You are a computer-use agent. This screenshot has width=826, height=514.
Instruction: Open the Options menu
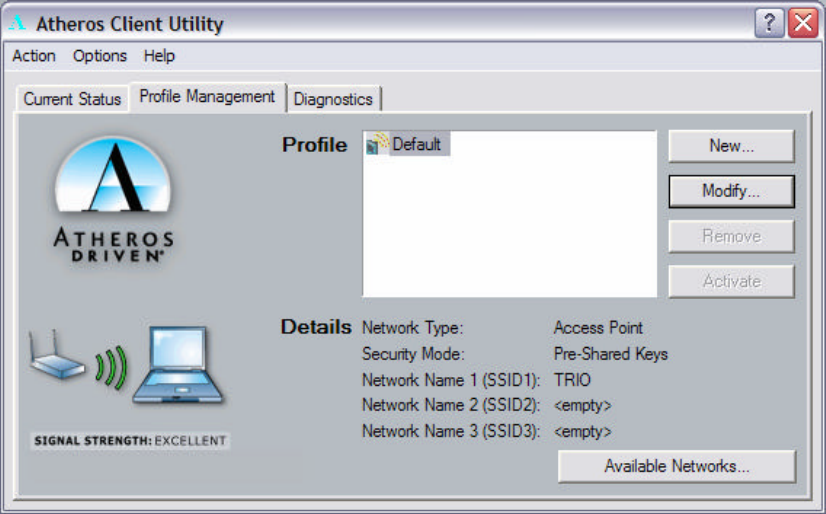point(100,56)
